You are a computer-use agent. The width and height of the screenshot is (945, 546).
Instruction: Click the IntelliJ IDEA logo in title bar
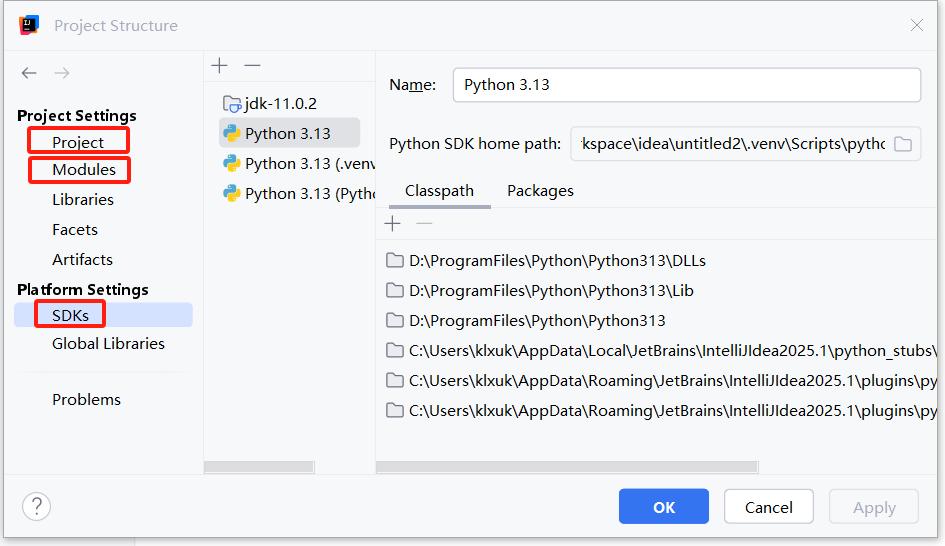tap(28, 25)
